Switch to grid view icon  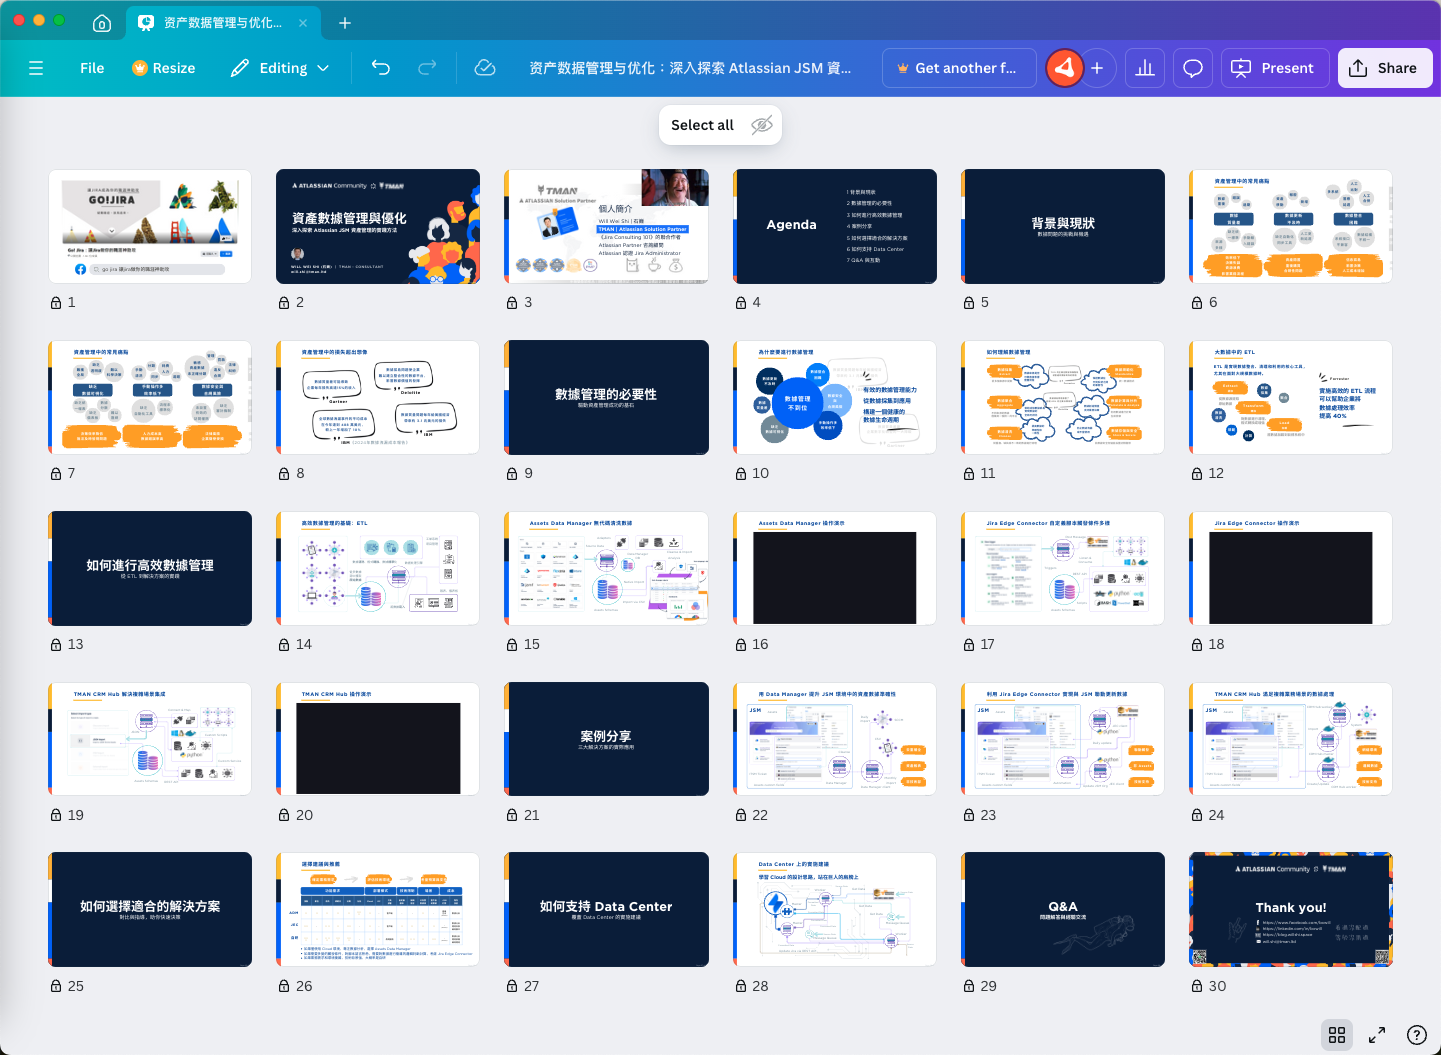1337,1035
